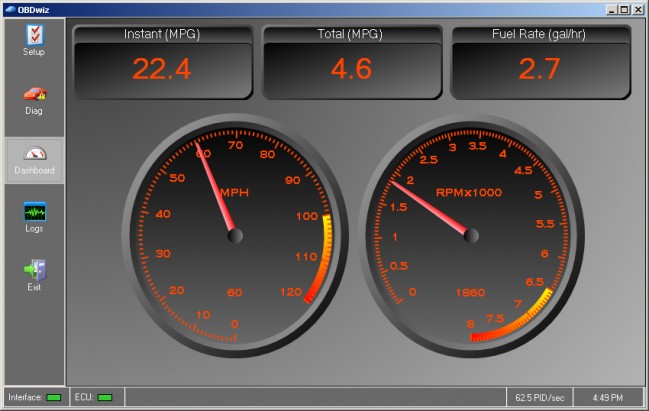This screenshot has height=411, width=649.
Task: Open the Logs waveform icon
Action: [x=35, y=212]
